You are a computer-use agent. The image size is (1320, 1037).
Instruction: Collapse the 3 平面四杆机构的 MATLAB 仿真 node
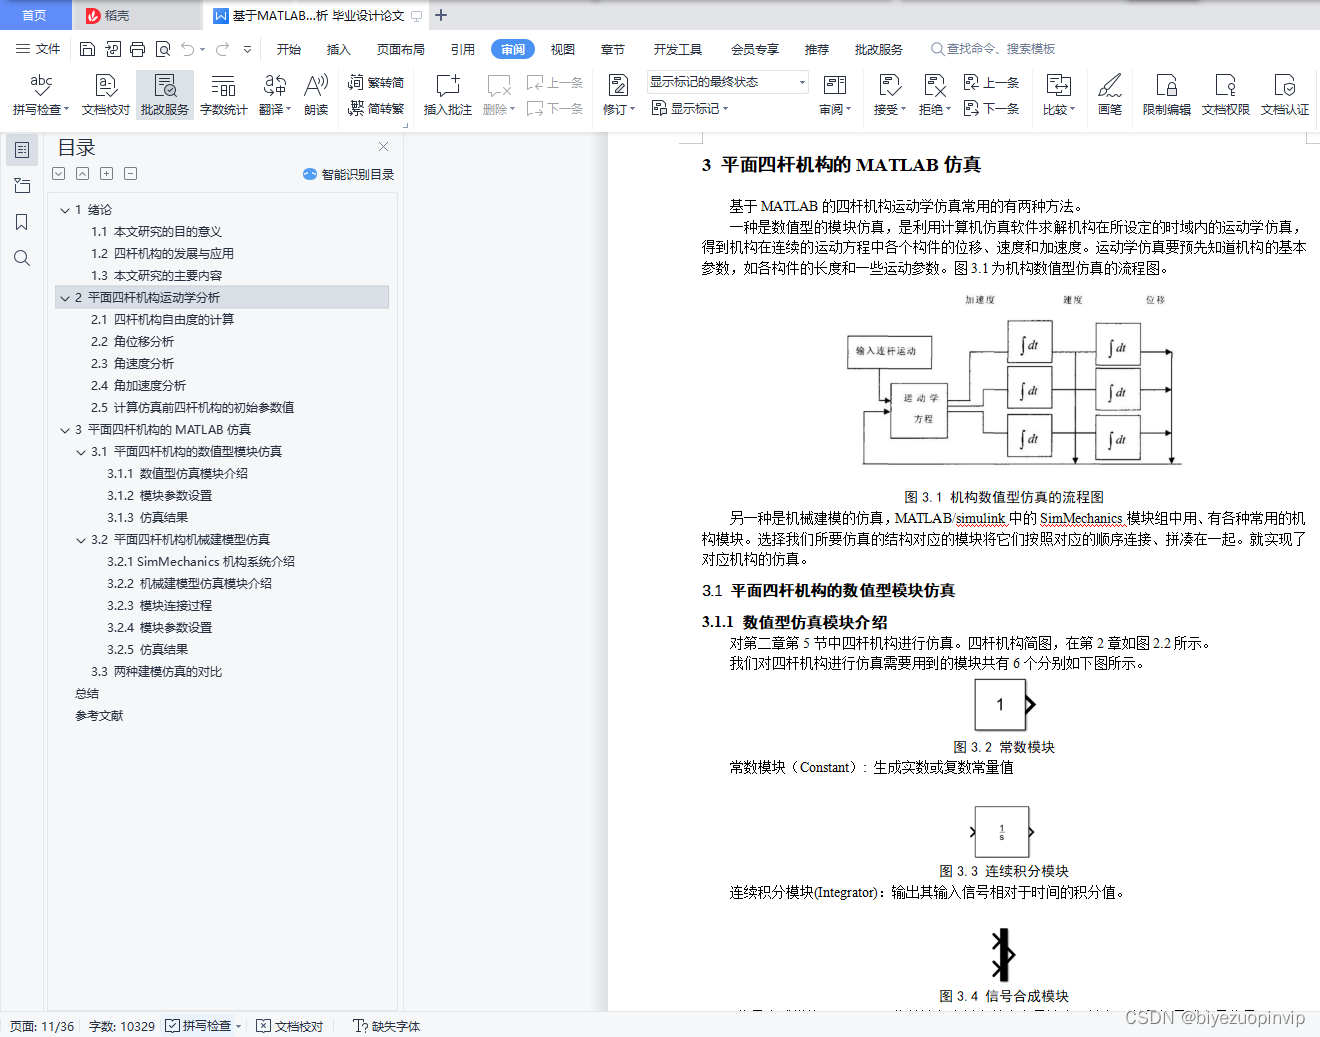(x=65, y=430)
